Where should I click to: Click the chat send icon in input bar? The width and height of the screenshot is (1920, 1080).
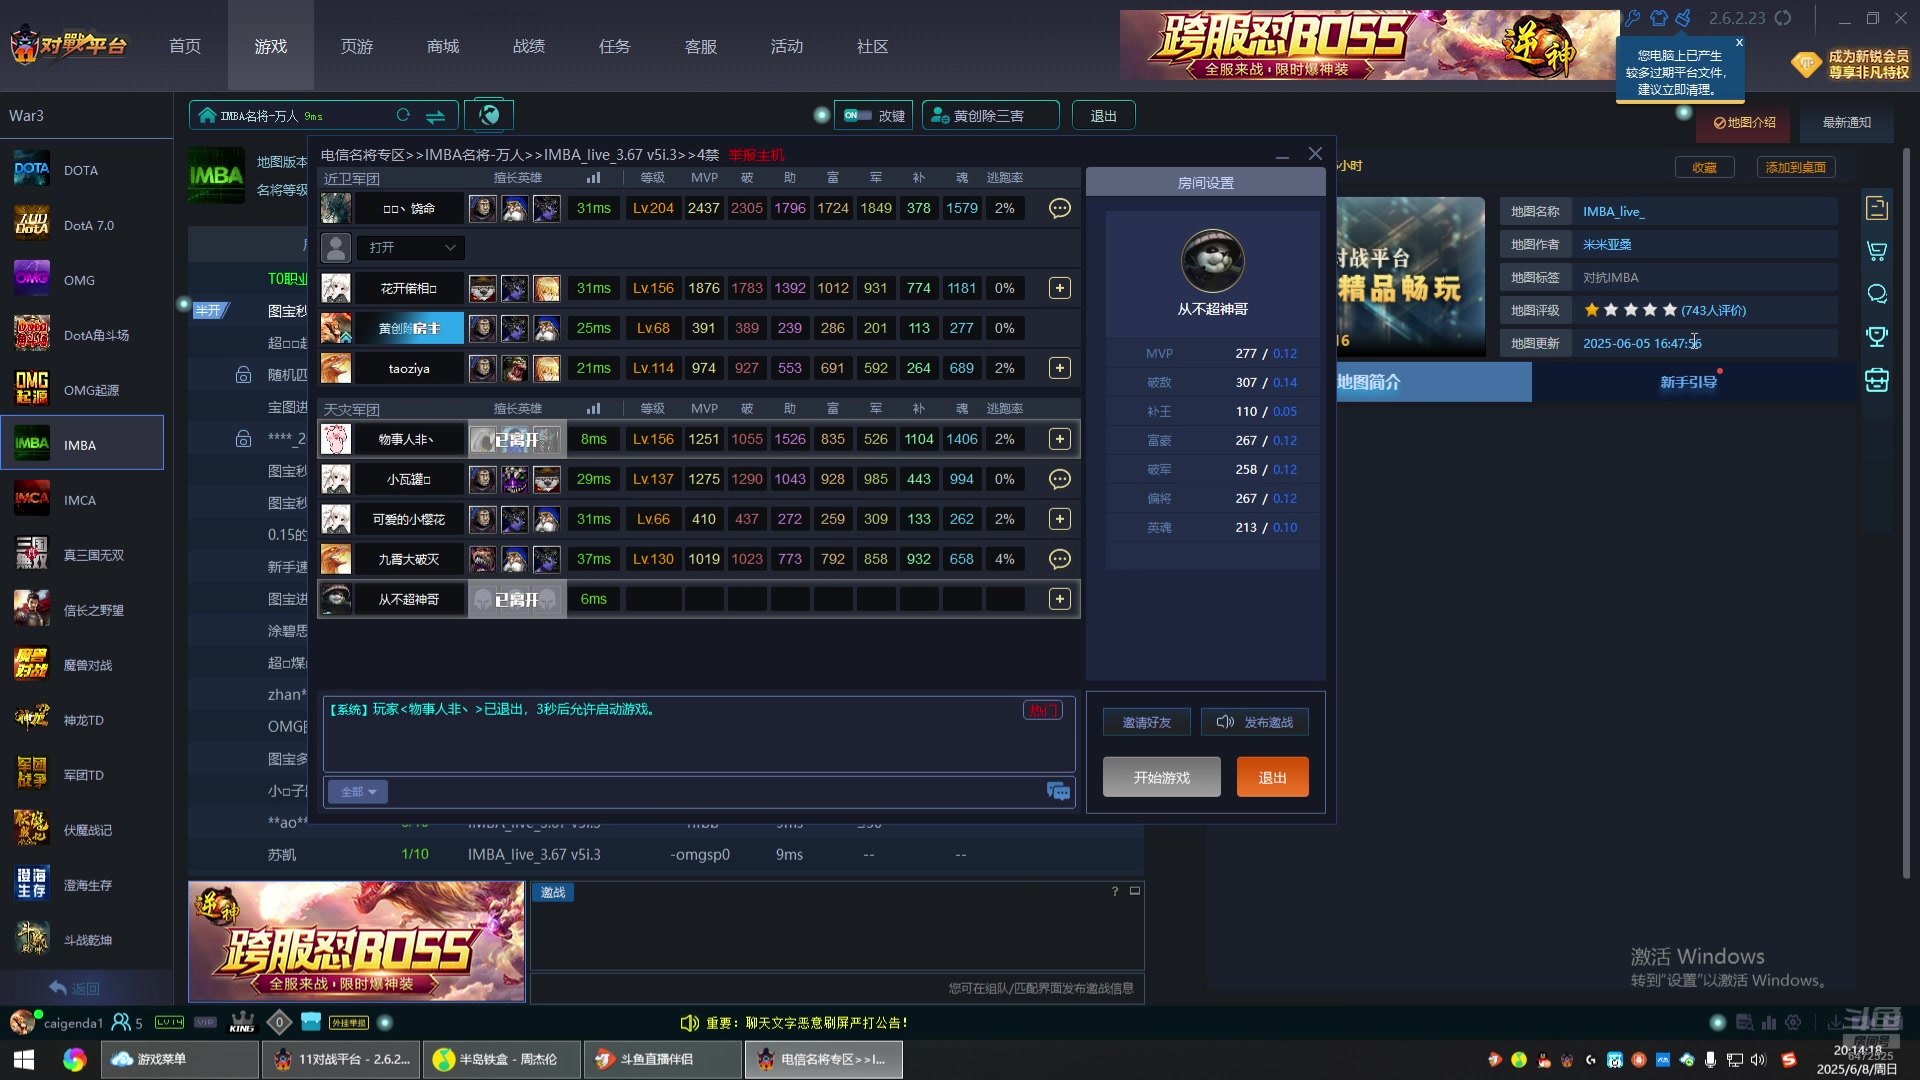coord(1058,791)
